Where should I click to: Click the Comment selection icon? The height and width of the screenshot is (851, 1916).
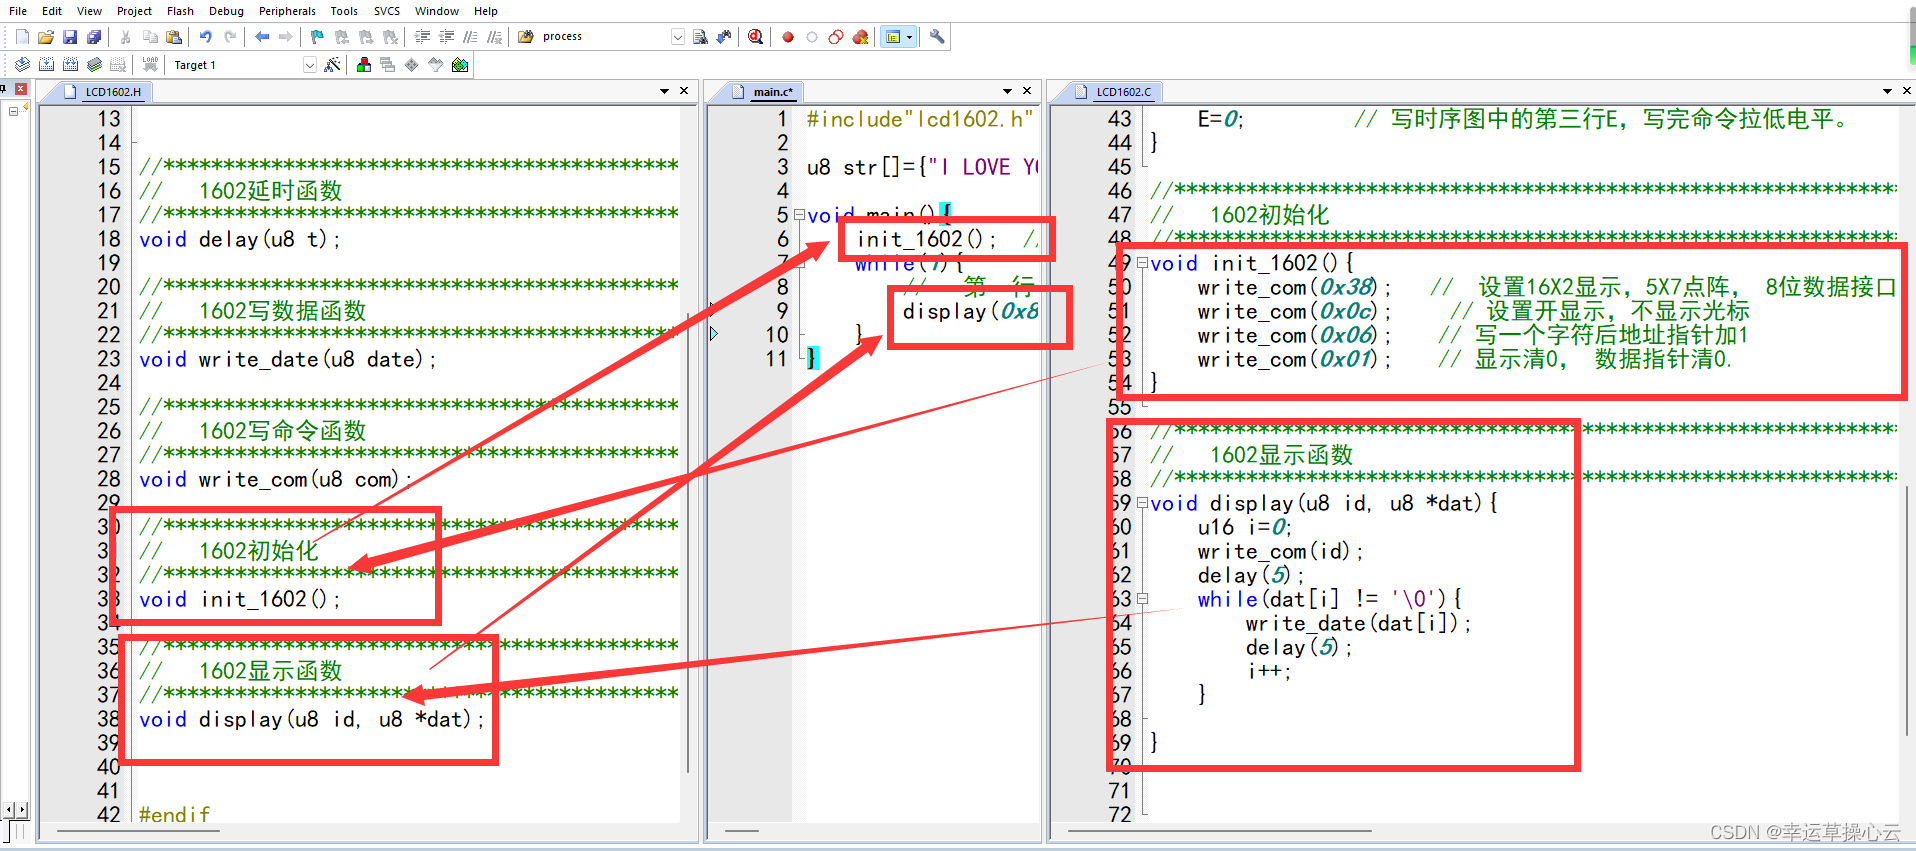coord(470,37)
